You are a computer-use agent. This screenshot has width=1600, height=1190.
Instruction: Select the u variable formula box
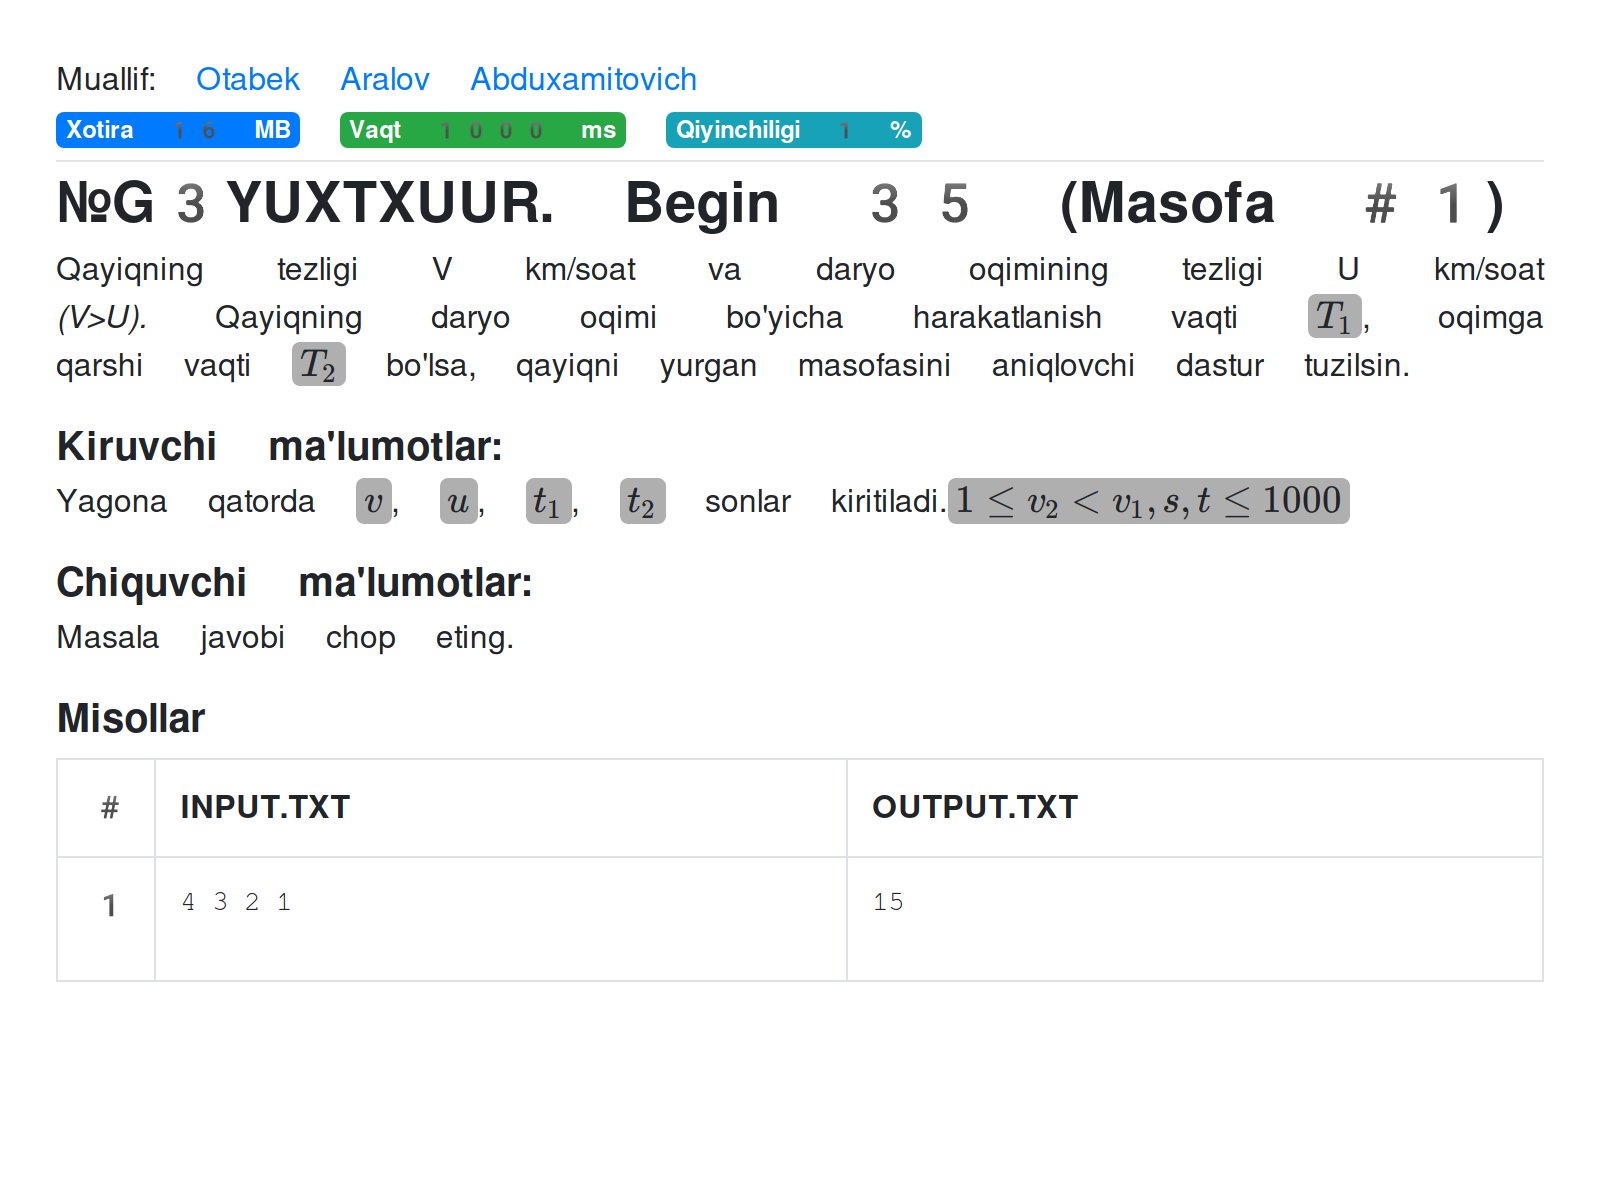tap(458, 501)
